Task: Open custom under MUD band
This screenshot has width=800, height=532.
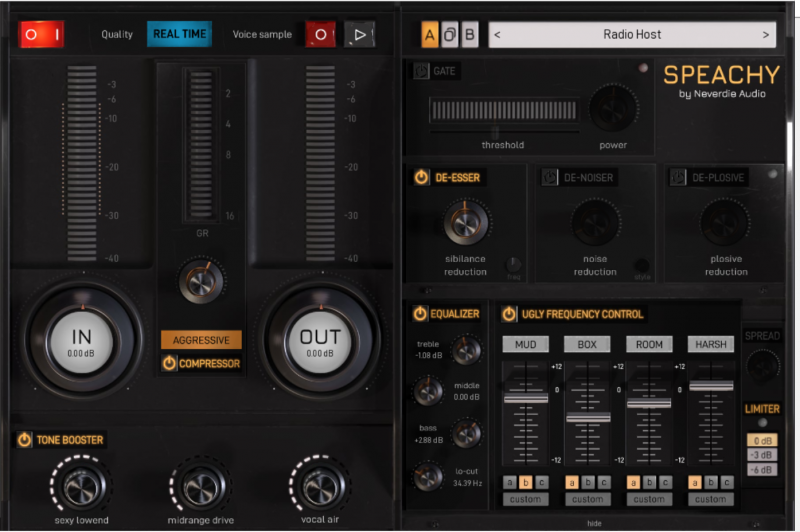Action: coord(526,499)
